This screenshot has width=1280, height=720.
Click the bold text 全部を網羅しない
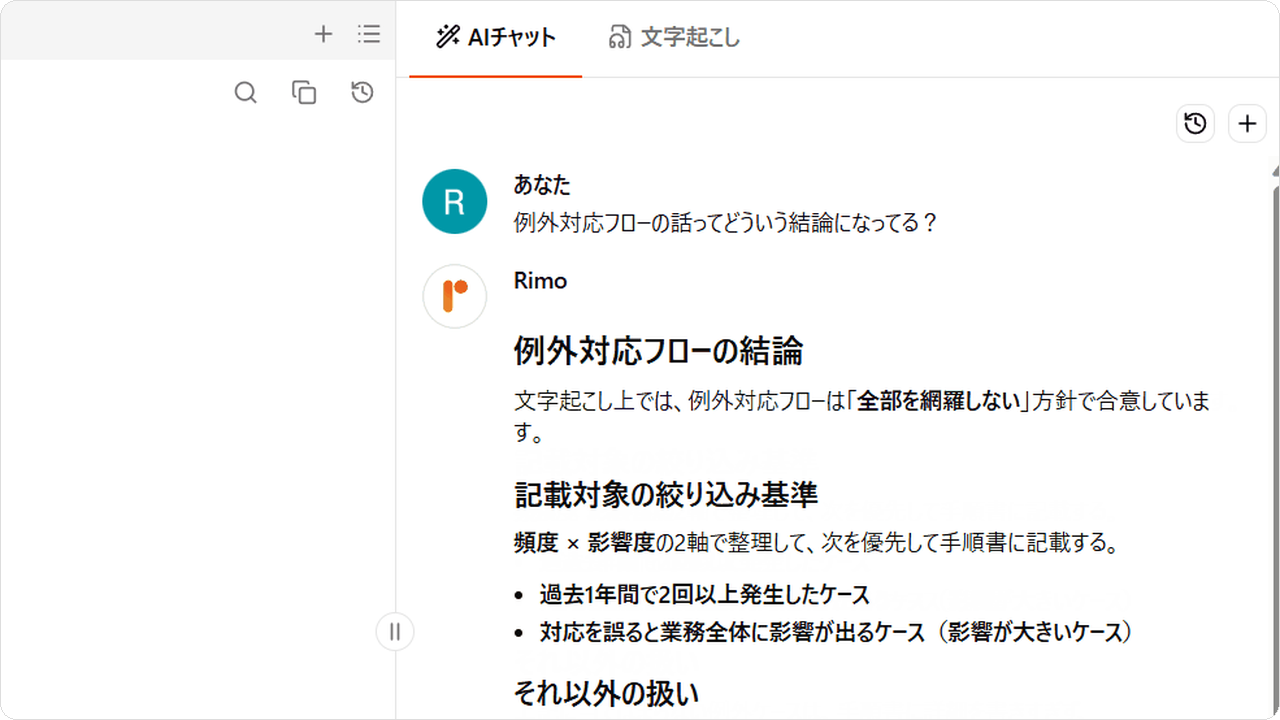937,402
